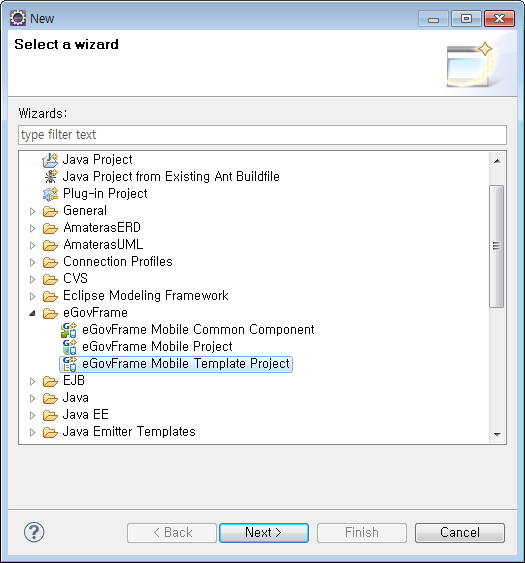Expand the General folder
The width and height of the screenshot is (525, 563).
point(32,211)
